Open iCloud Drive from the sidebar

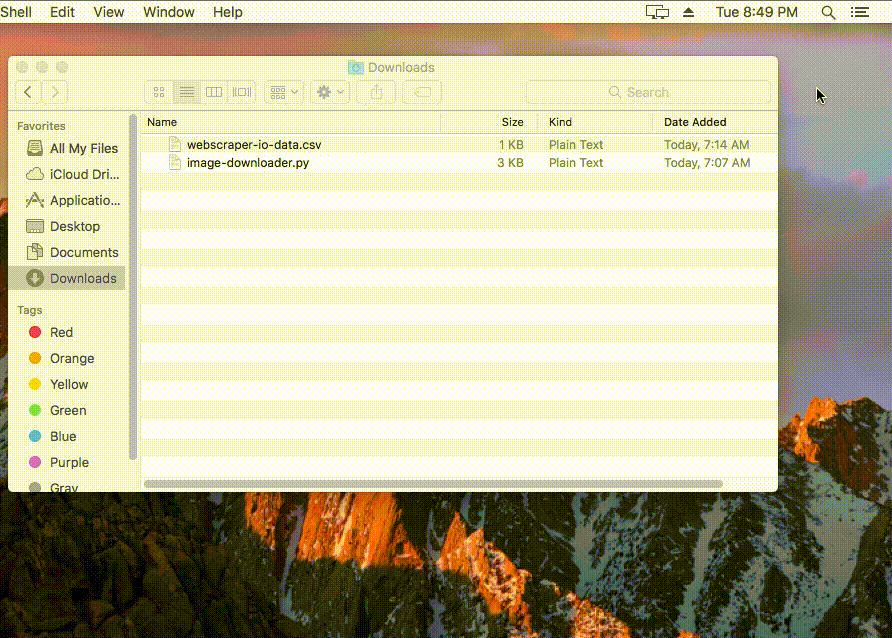[x=72, y=174]
